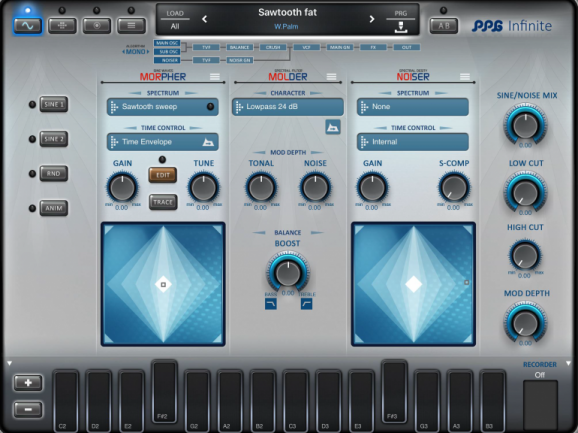The width and height of the screenshot is (578, 433).
Task: Collapse recorder using right triangle marker
Action: (x=568, y=363)
